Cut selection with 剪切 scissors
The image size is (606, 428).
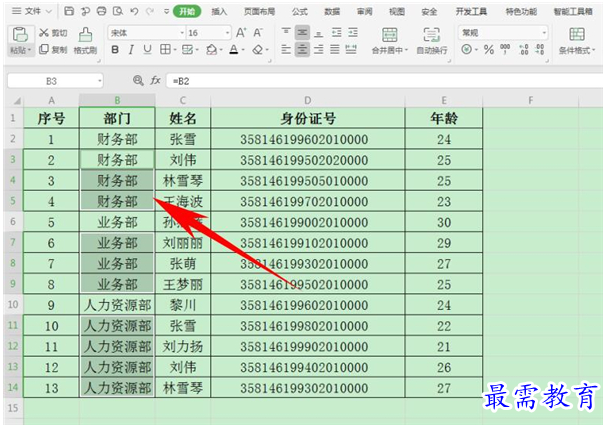pyautogui.click(x=53, y=33)
